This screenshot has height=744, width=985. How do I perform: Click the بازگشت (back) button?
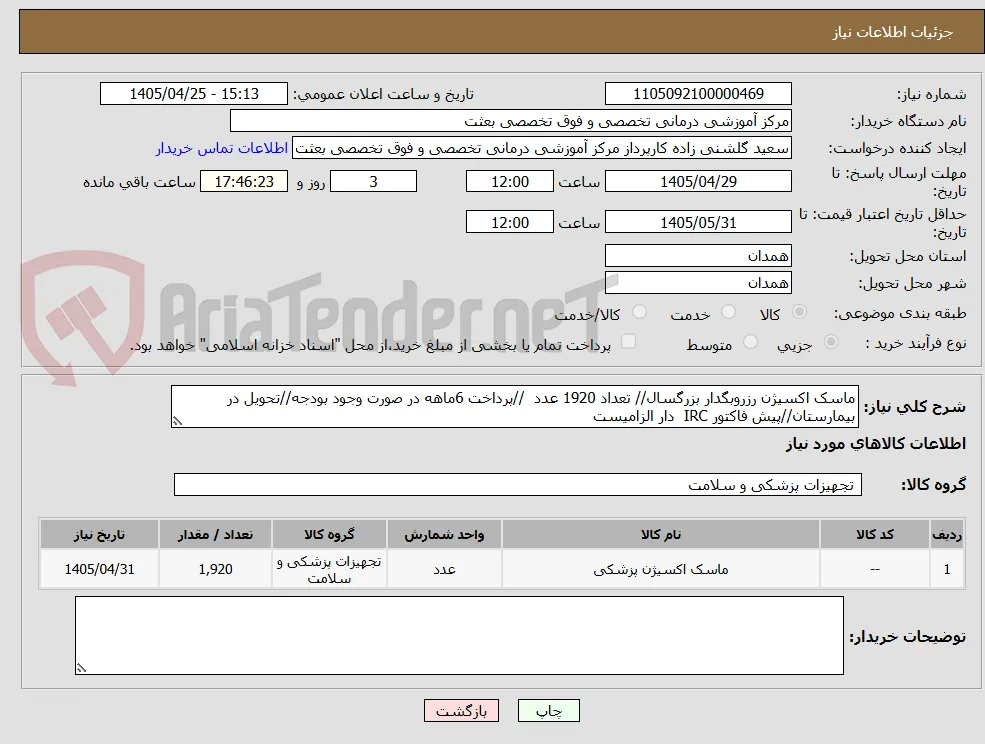461,711
